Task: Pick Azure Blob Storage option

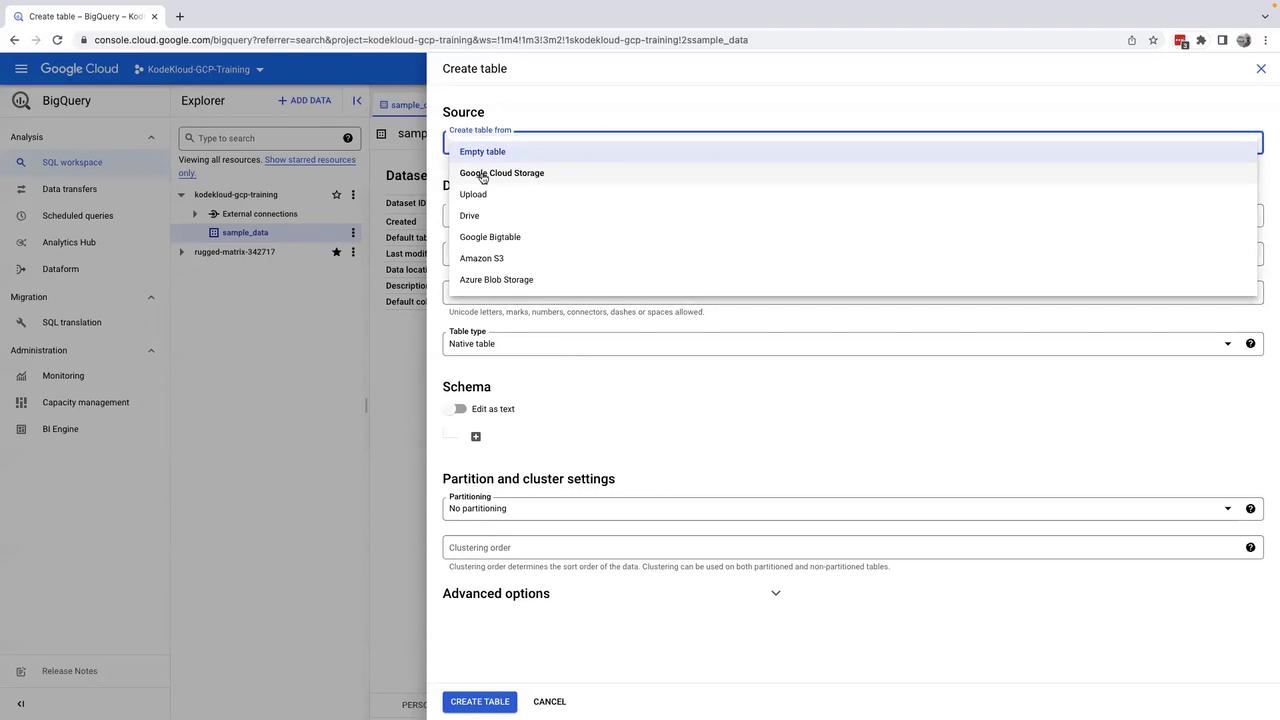Action: coord(496,280)
